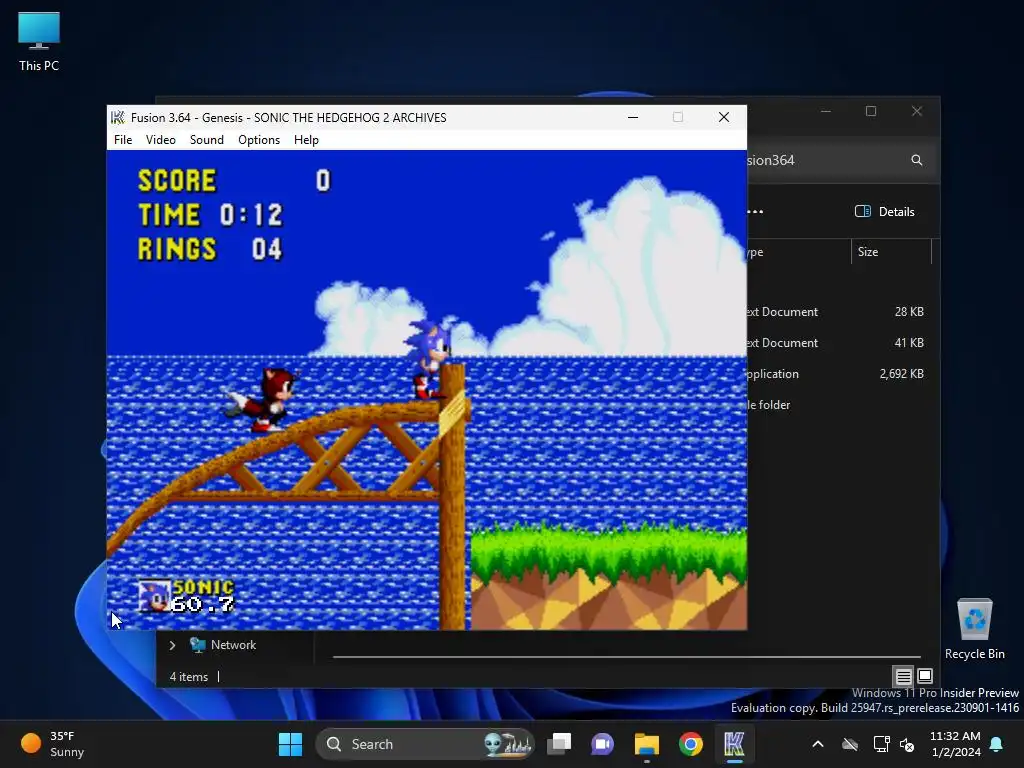Open the Options menu in Fusion

tap(259, 140)
